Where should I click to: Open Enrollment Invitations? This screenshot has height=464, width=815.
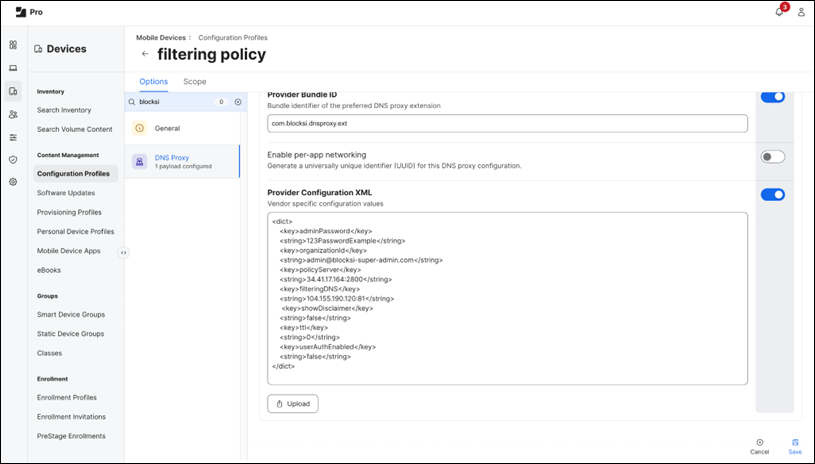(x=71, y=417)
